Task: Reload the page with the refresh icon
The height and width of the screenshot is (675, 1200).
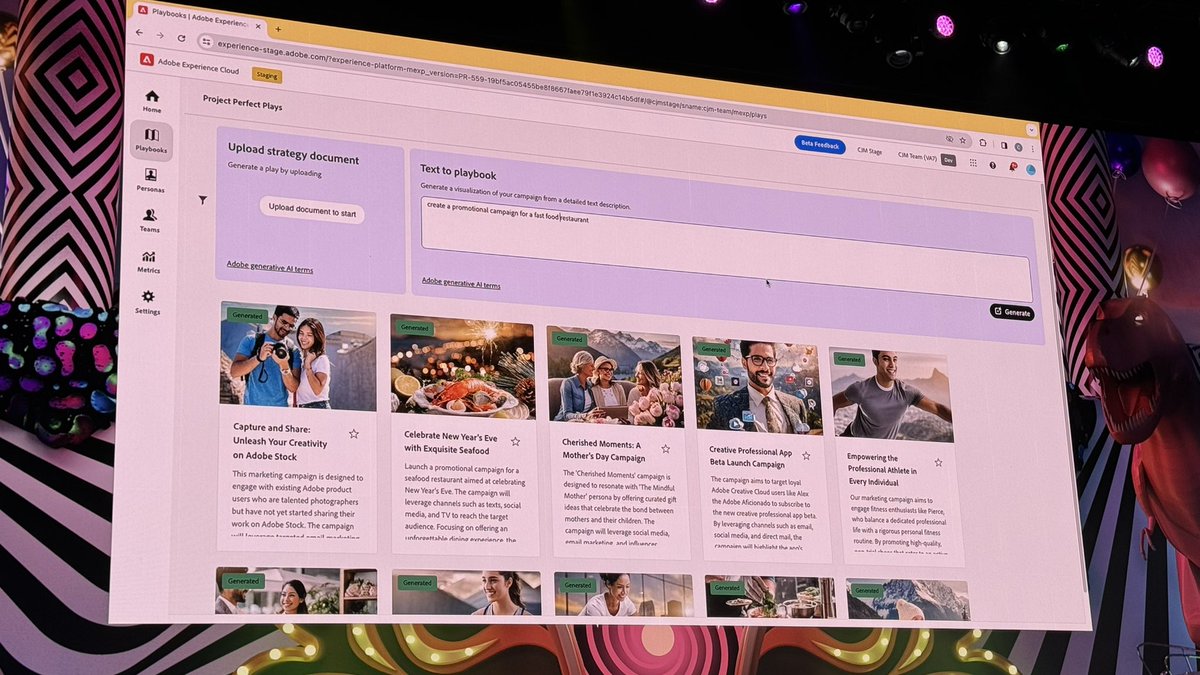Action: (181, 37)
